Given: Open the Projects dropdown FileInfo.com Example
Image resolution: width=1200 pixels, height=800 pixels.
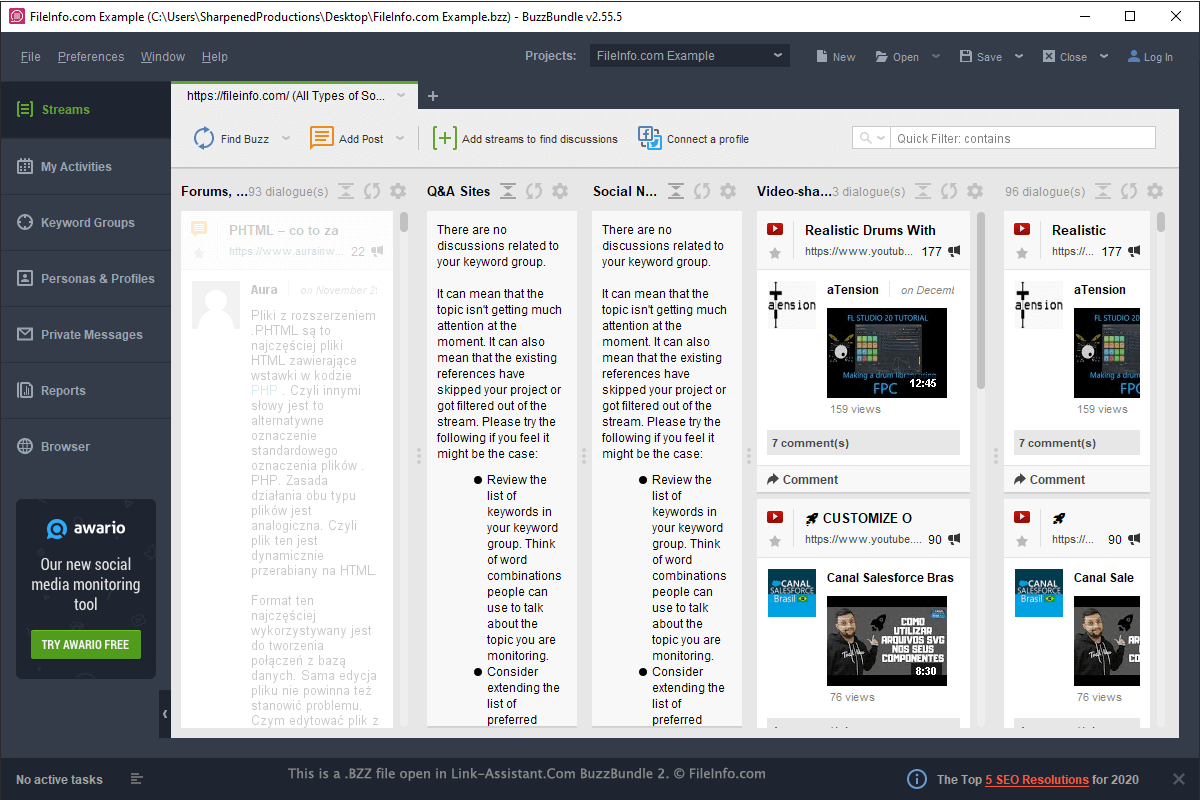Looking at the screenshot, I should tap(689, 56).
